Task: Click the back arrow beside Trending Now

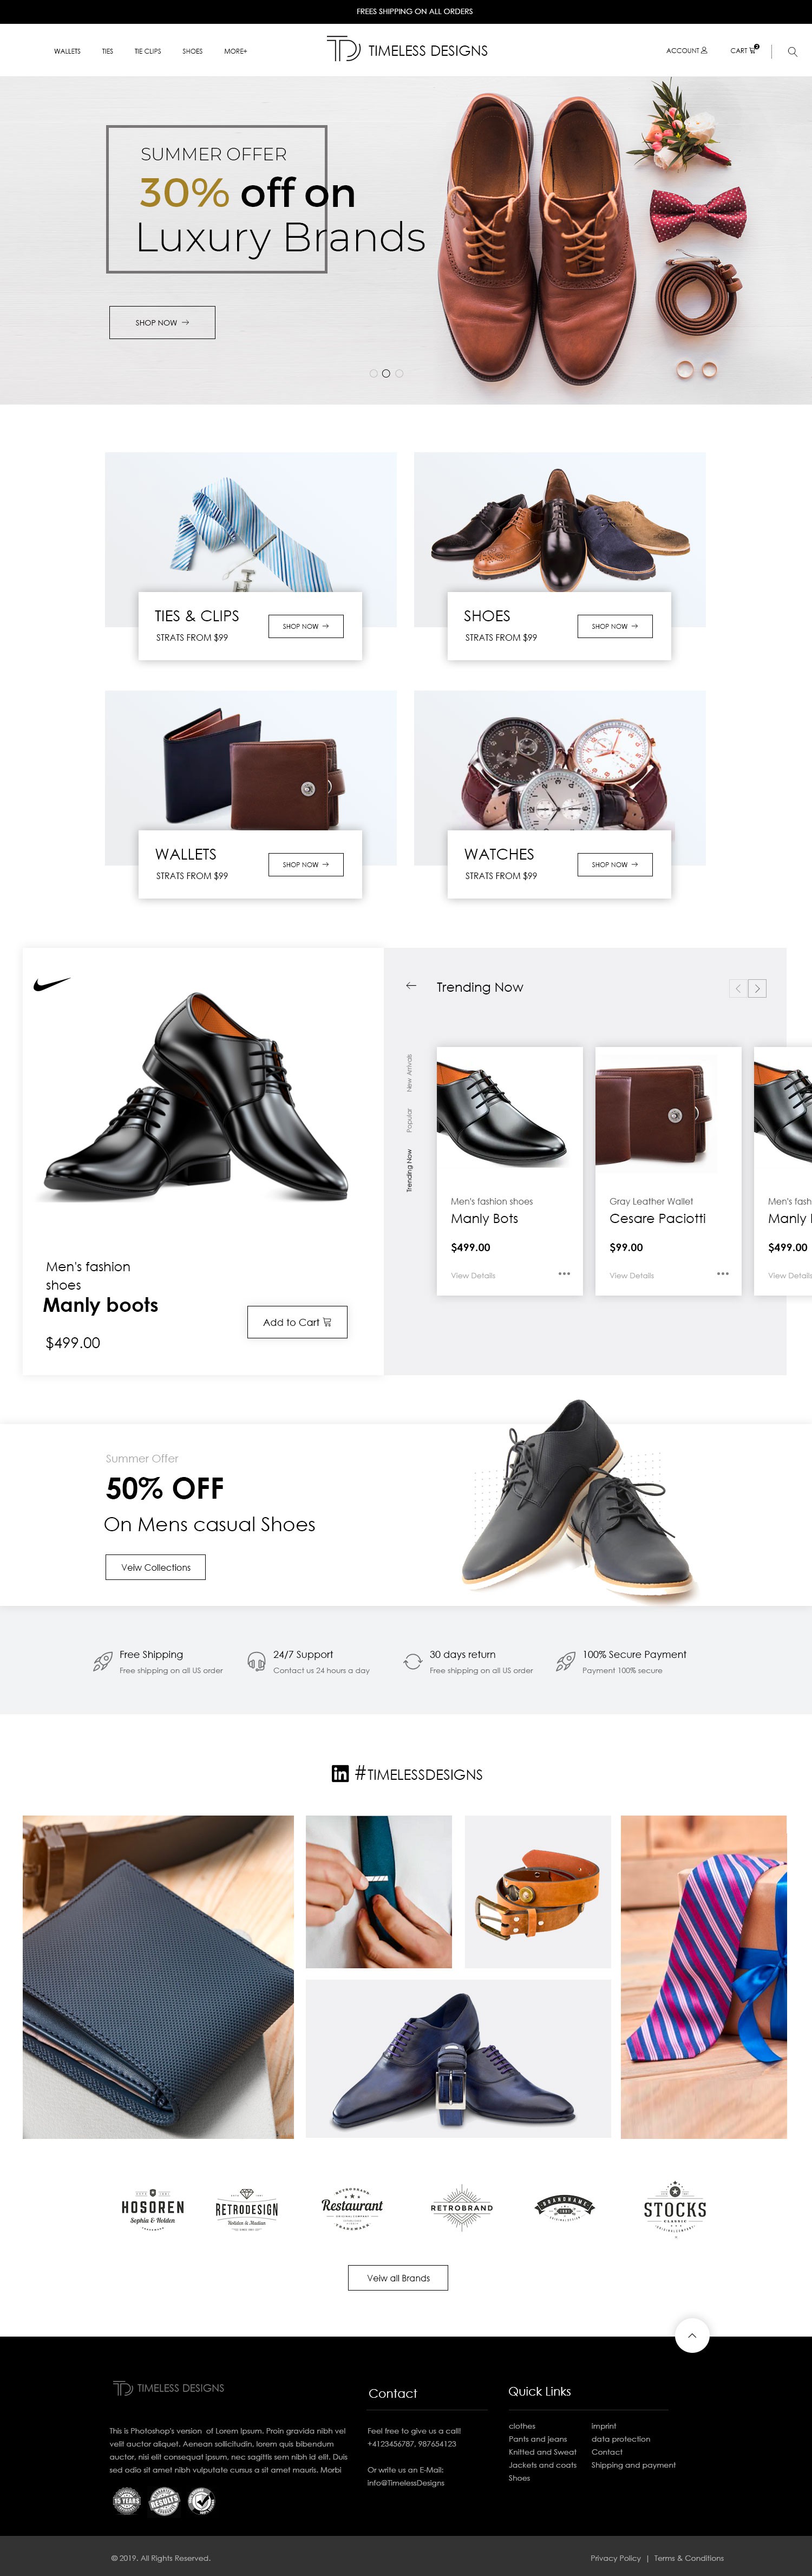Action: (411, 986)
